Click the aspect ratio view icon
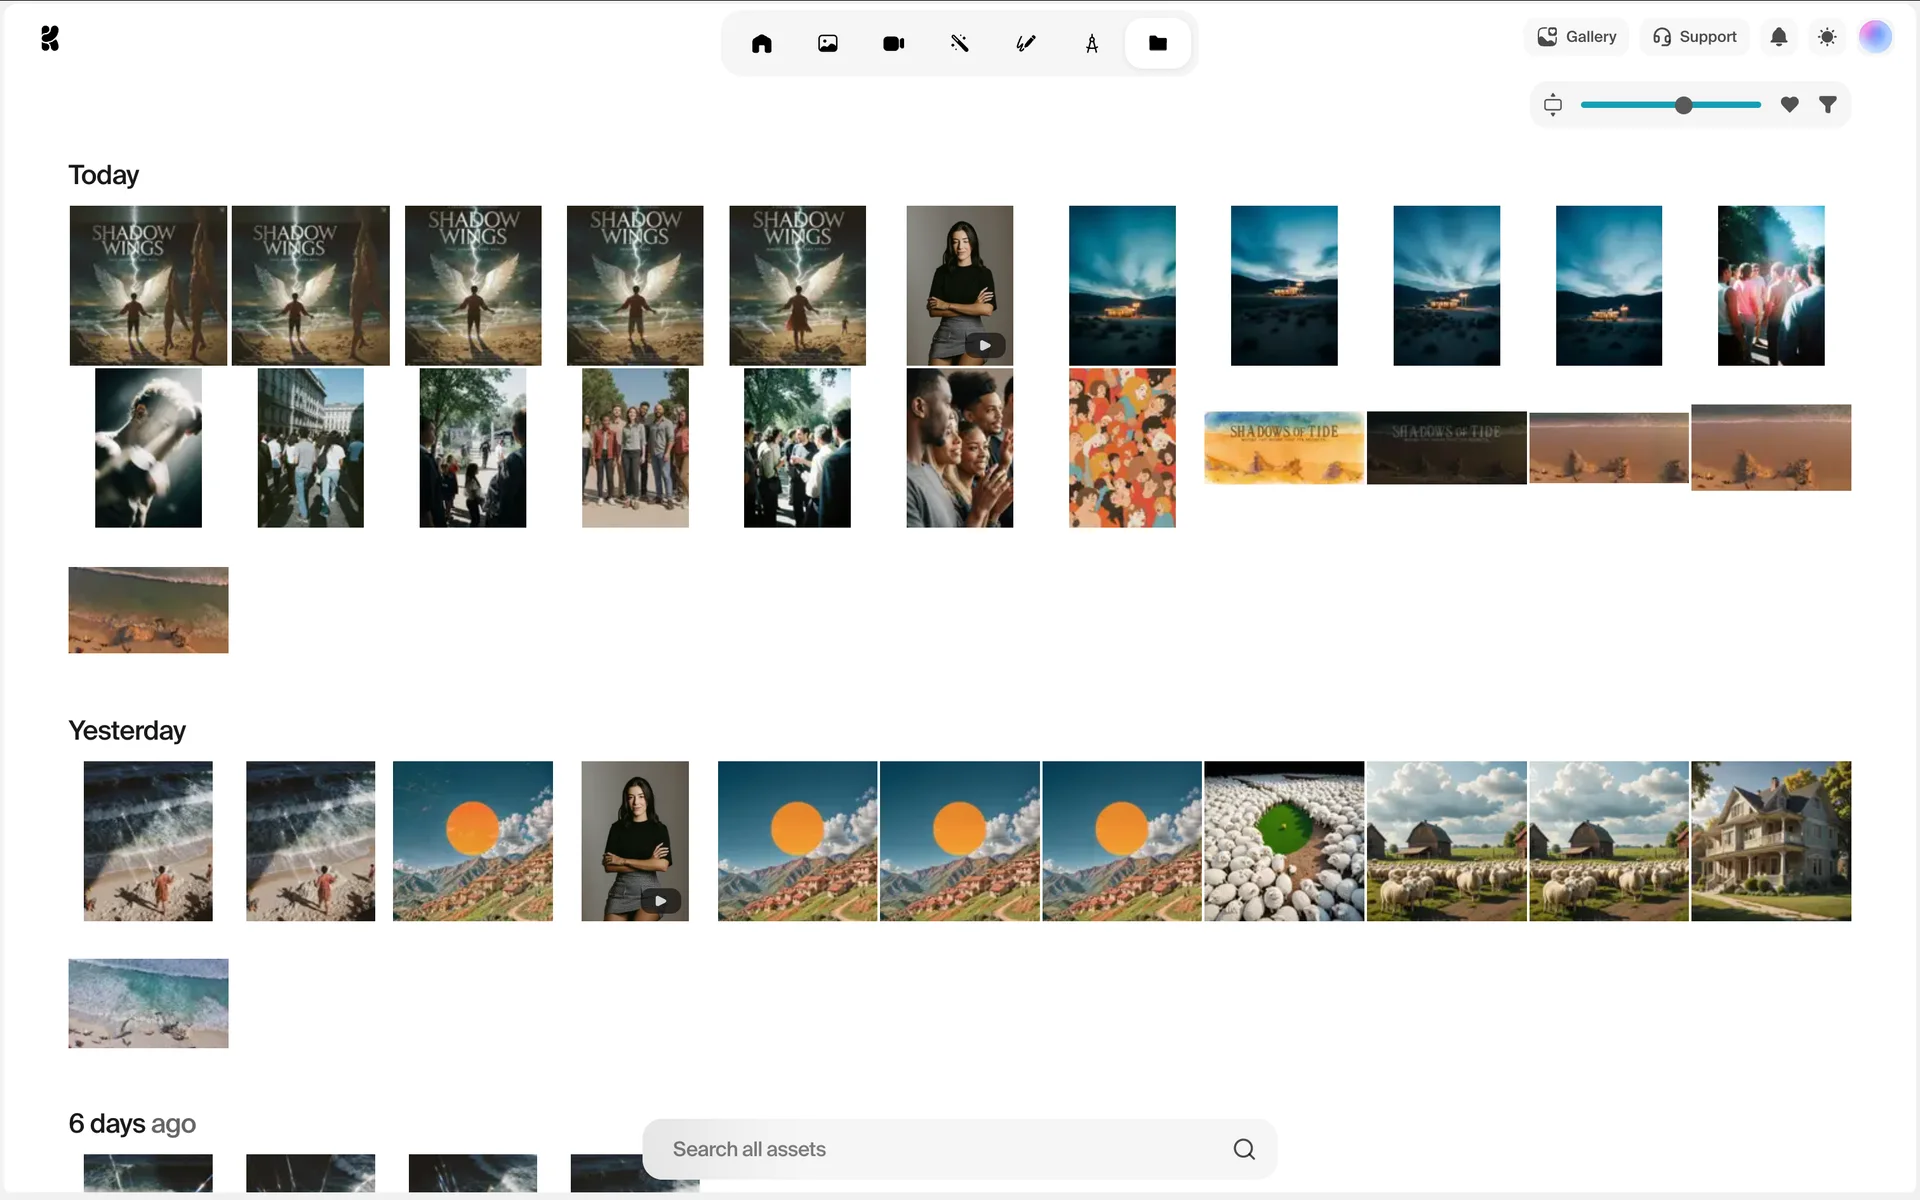This screenshot has width=1920, height=1200. coord(1552,104)
